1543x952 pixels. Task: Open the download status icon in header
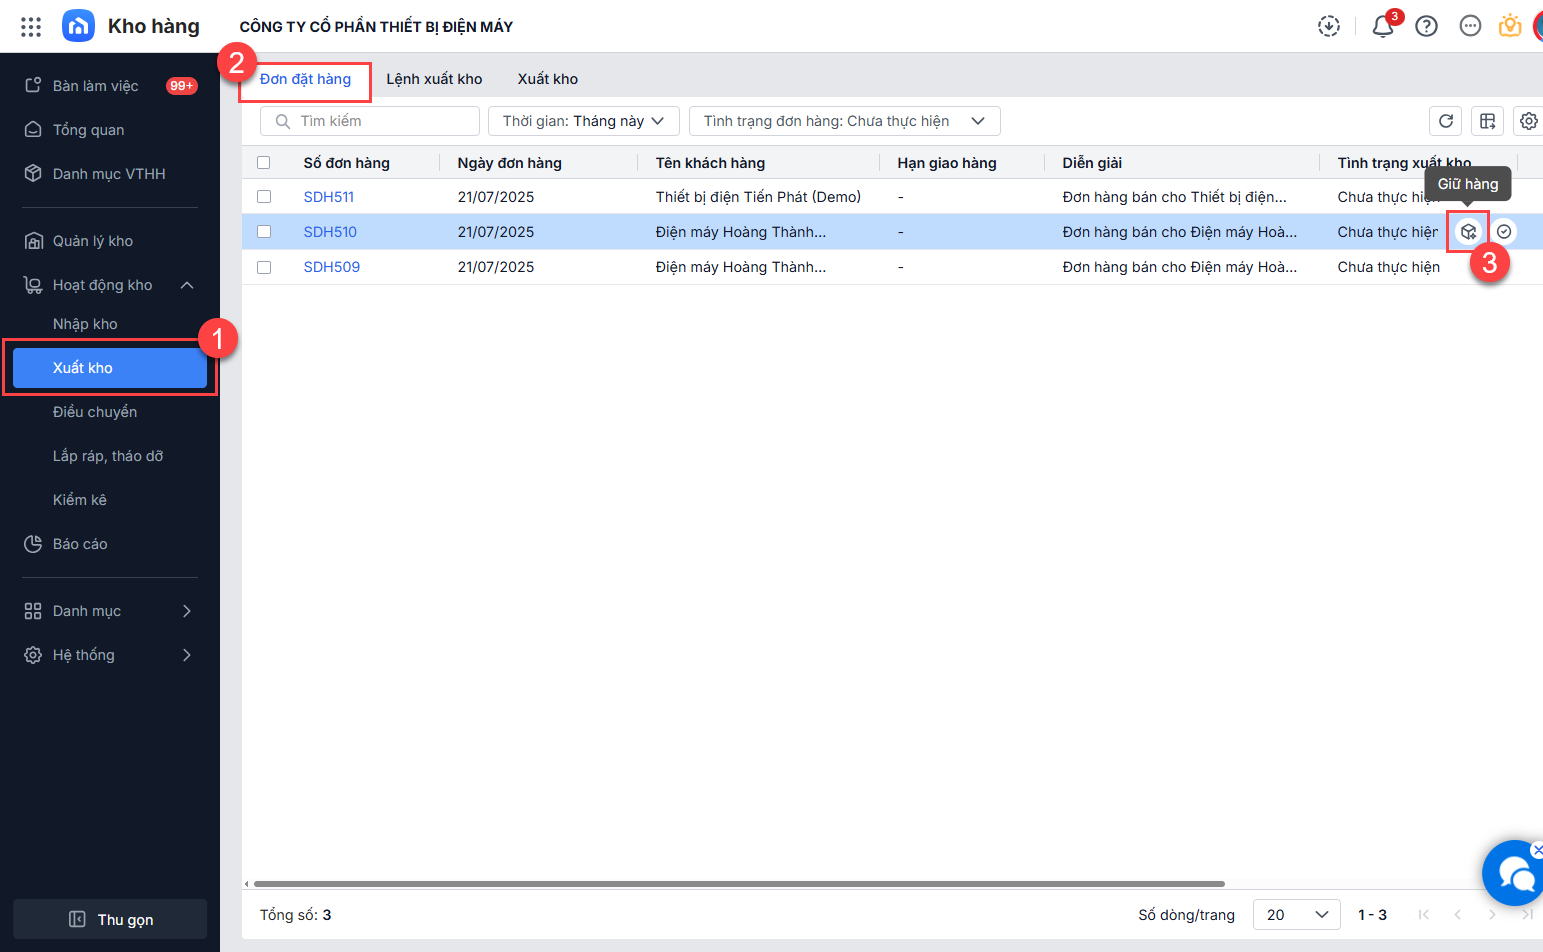(x=1329, y=26)
